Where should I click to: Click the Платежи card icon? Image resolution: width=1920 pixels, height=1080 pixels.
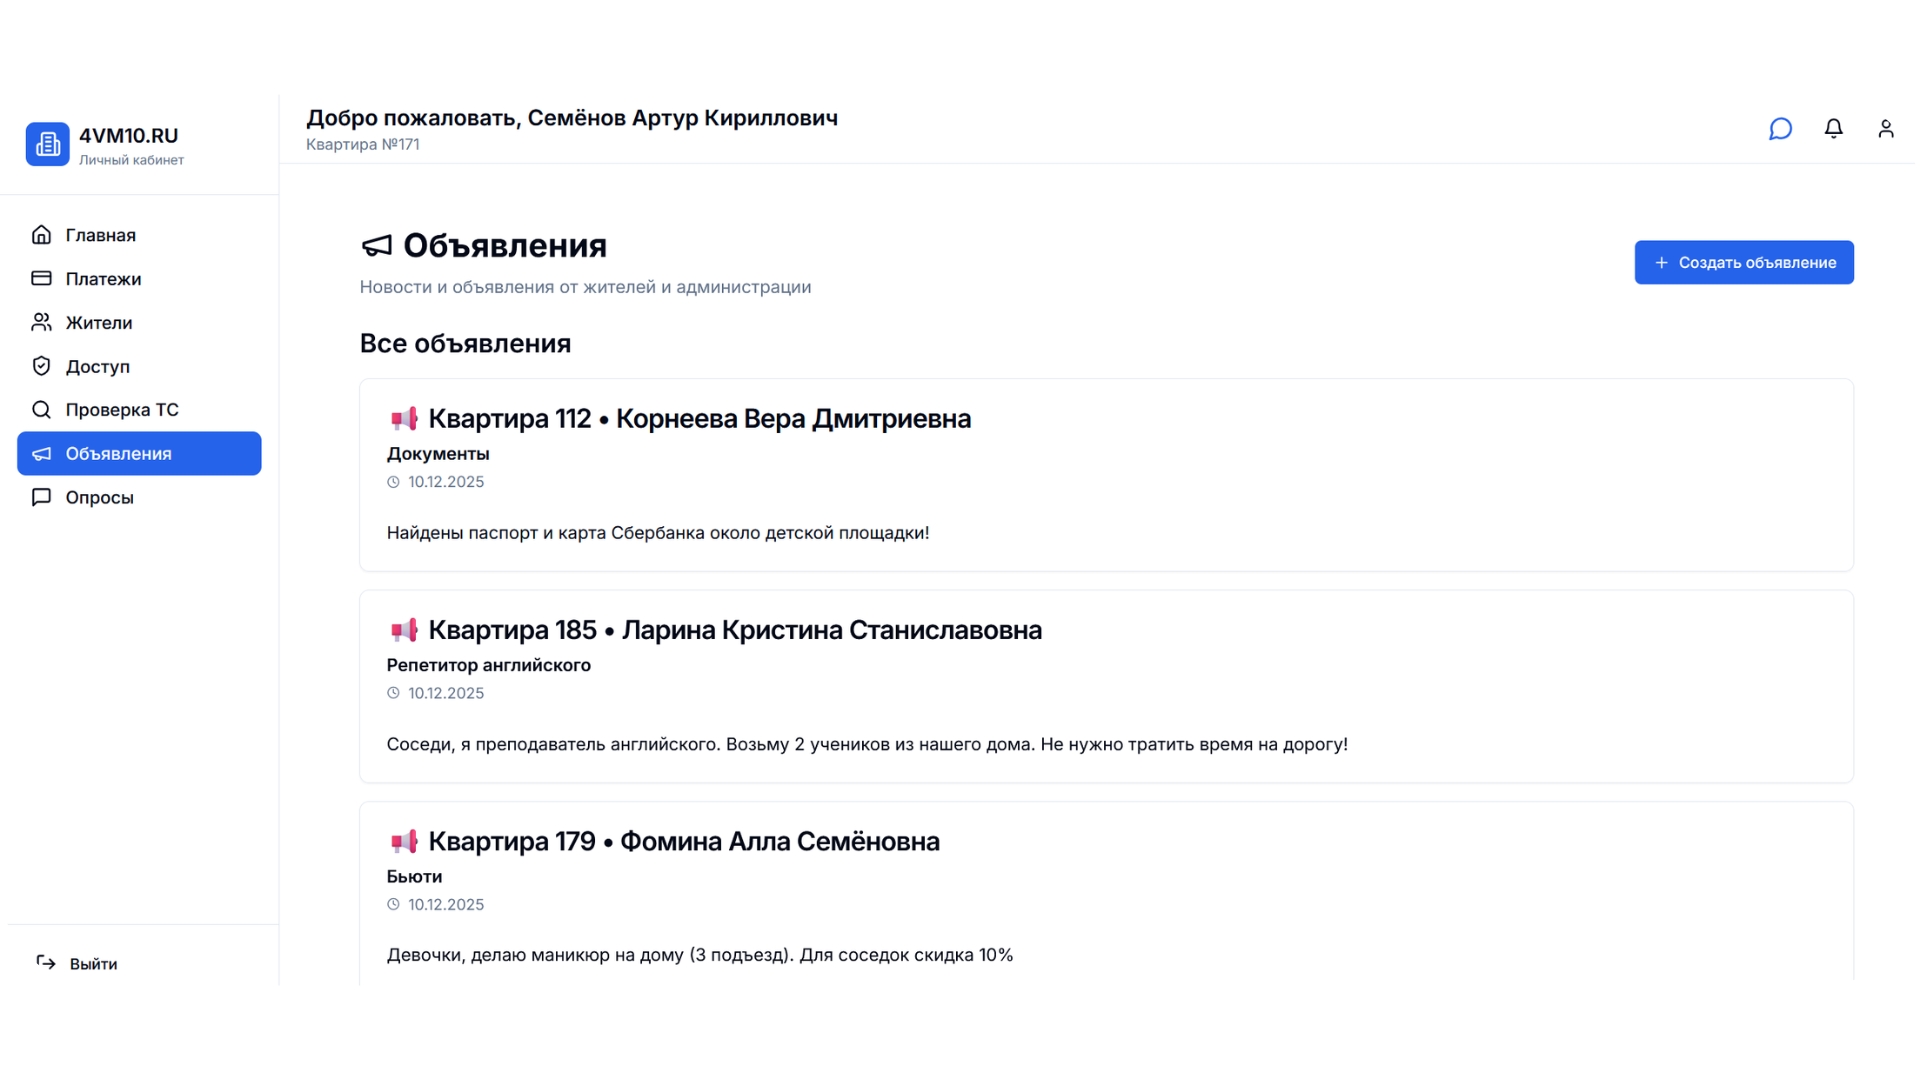[x=41, y=278]
